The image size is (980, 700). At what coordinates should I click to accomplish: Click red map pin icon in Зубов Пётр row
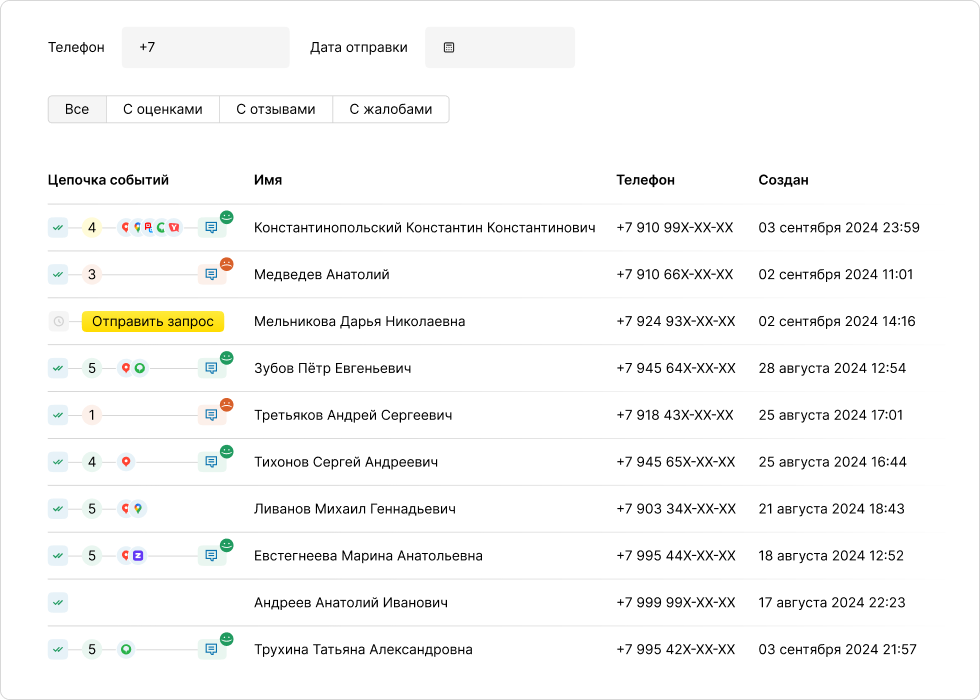click(x=126, y=368)
